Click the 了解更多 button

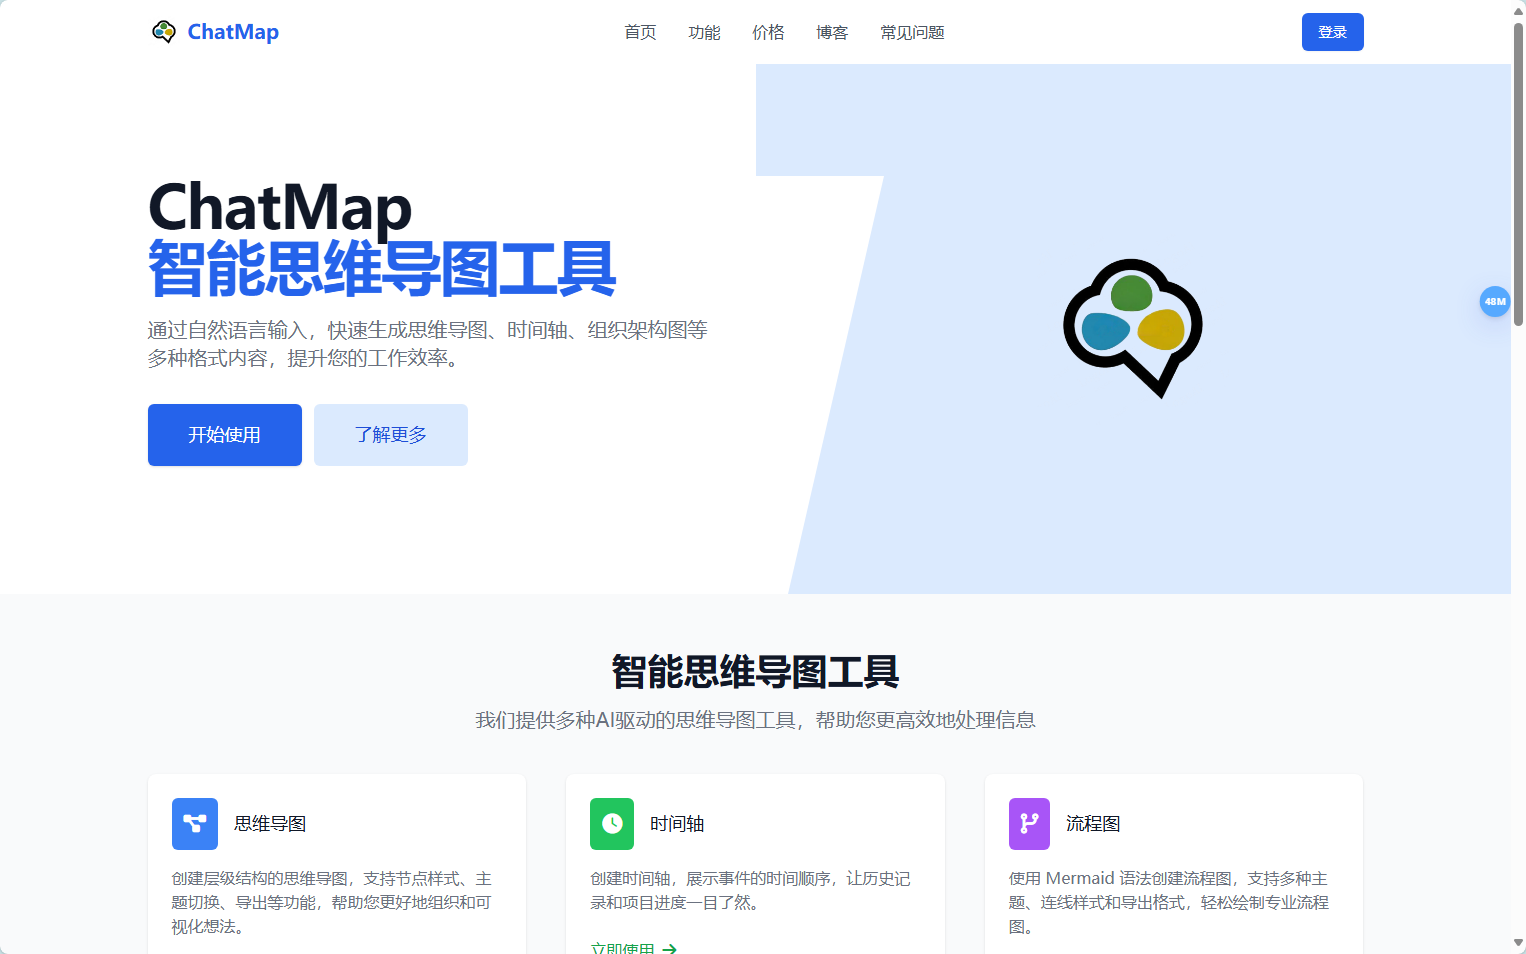click(x=391, y=435)
